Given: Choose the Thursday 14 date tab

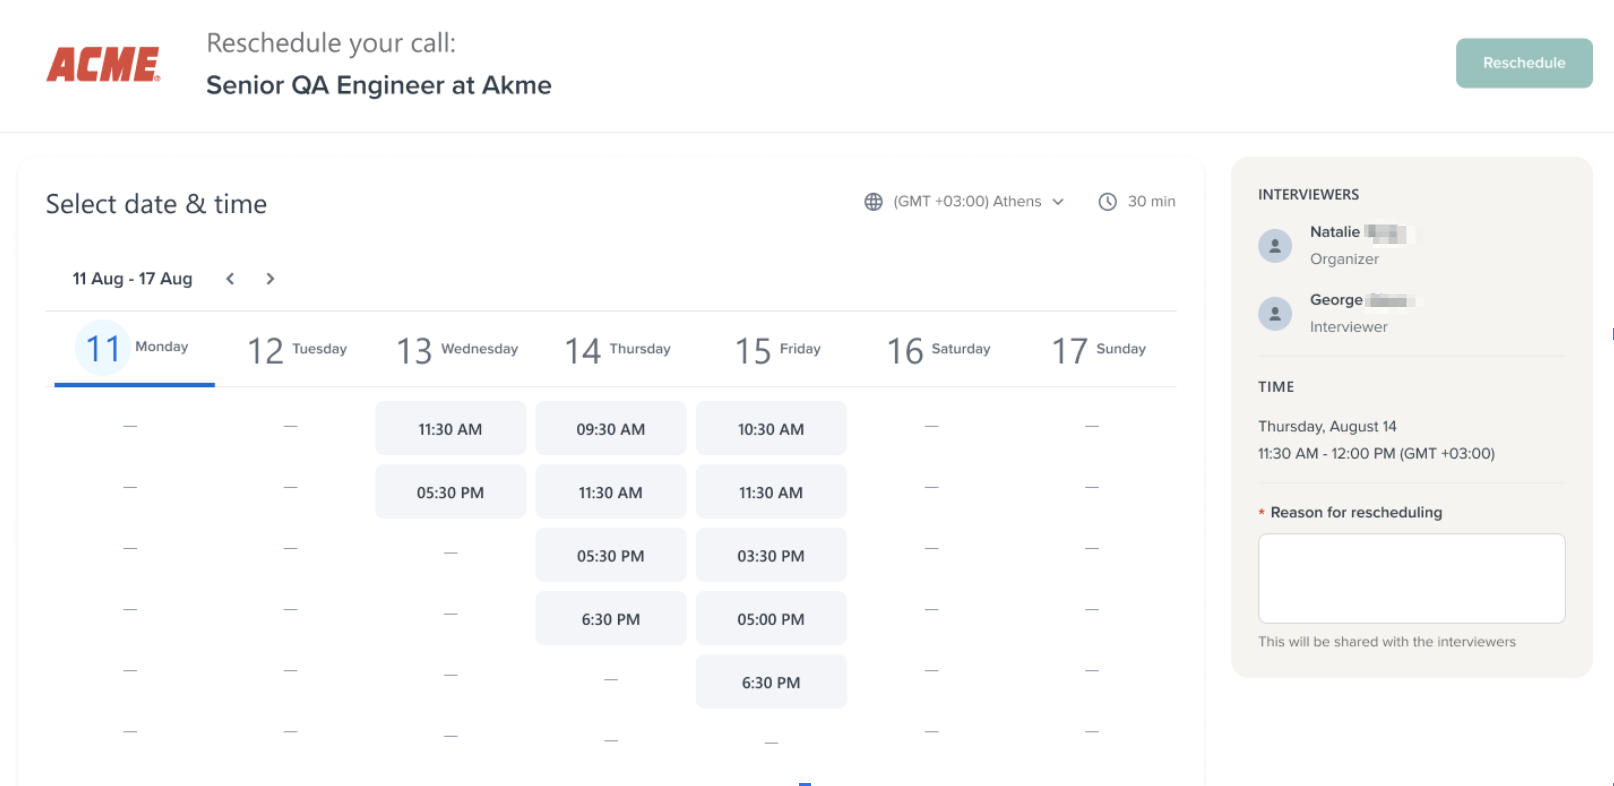Looking at the screenshot, I should point(617,350).
